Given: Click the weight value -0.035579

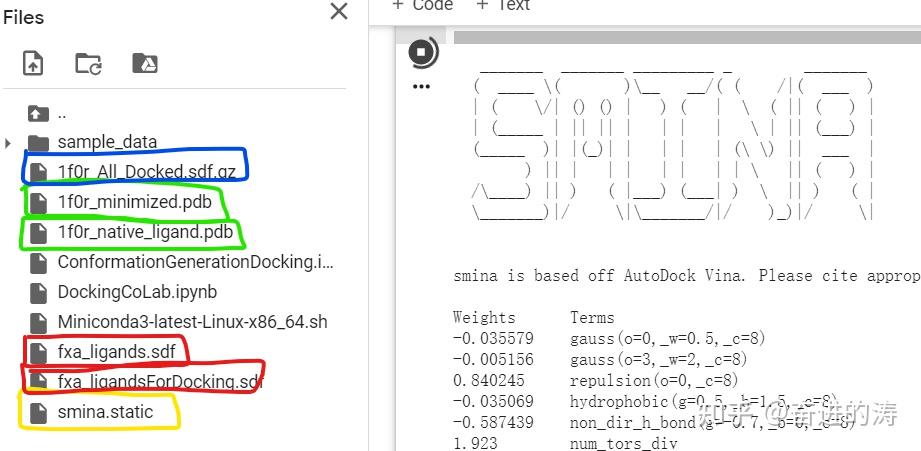Looking at the screenshot, I should coord(493,339).
